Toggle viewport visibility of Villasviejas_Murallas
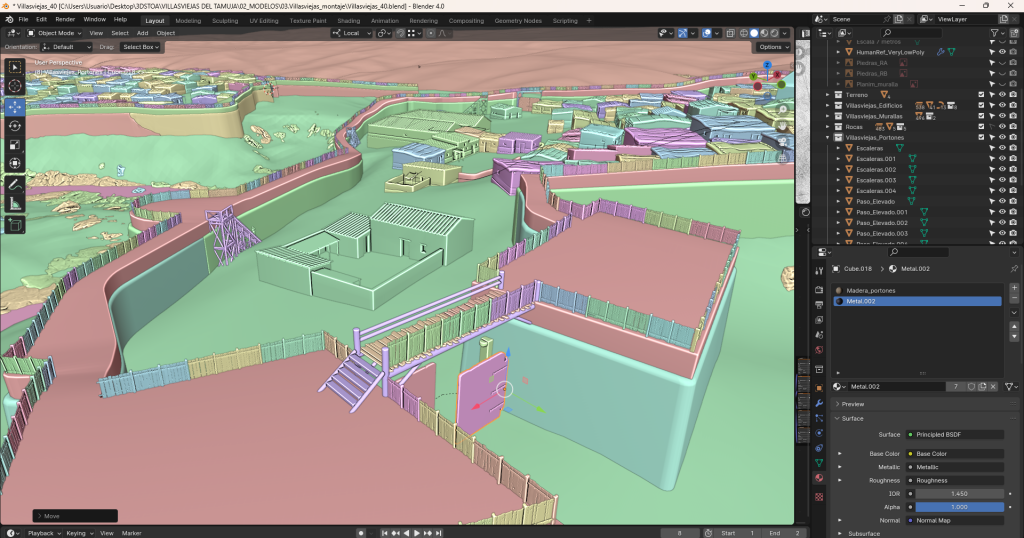The height and width of the screenshot is (538, 1024). coord(1002,116)
